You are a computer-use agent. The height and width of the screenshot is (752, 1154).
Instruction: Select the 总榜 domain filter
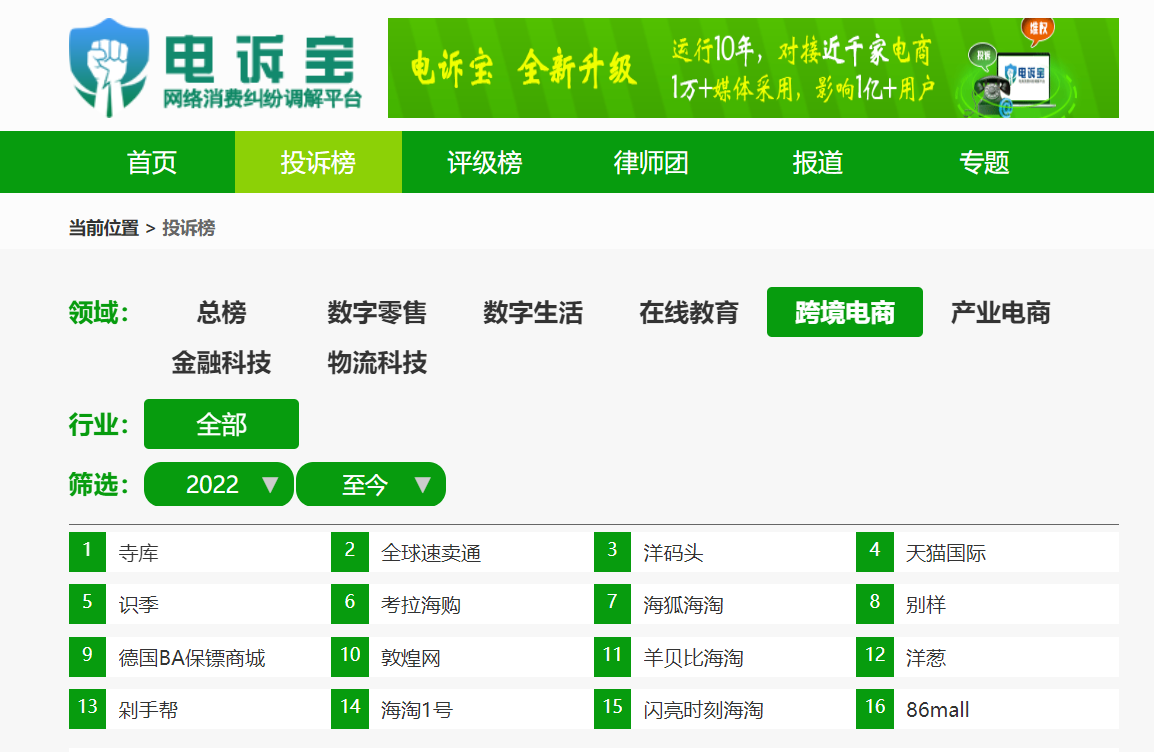tap(221, 312)
